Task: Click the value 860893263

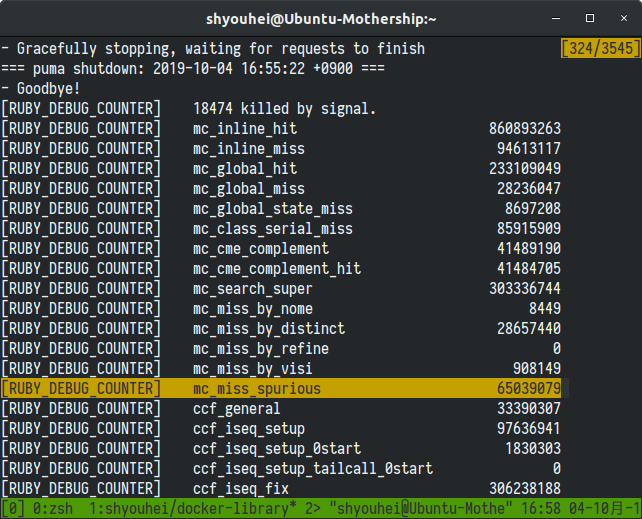Action: point(525,129)
